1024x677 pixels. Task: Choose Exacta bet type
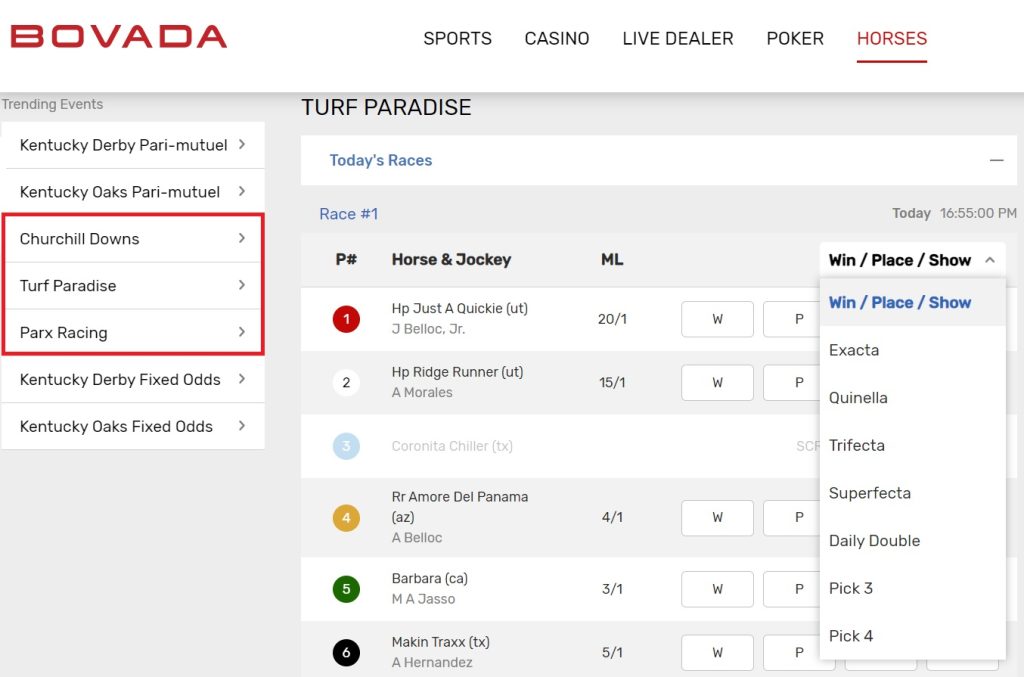tap(912, 350)
